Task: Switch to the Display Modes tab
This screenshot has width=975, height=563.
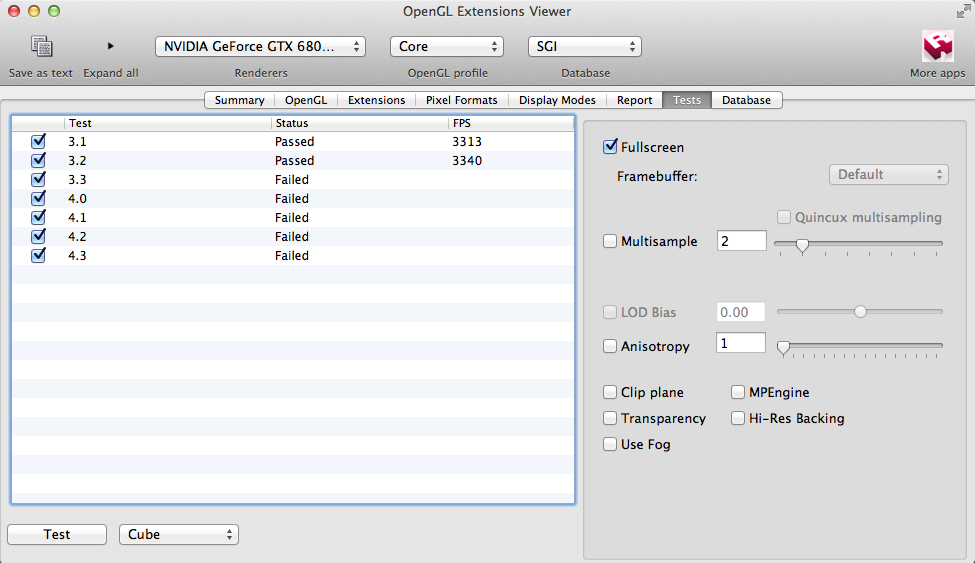Action: [557, 100]
